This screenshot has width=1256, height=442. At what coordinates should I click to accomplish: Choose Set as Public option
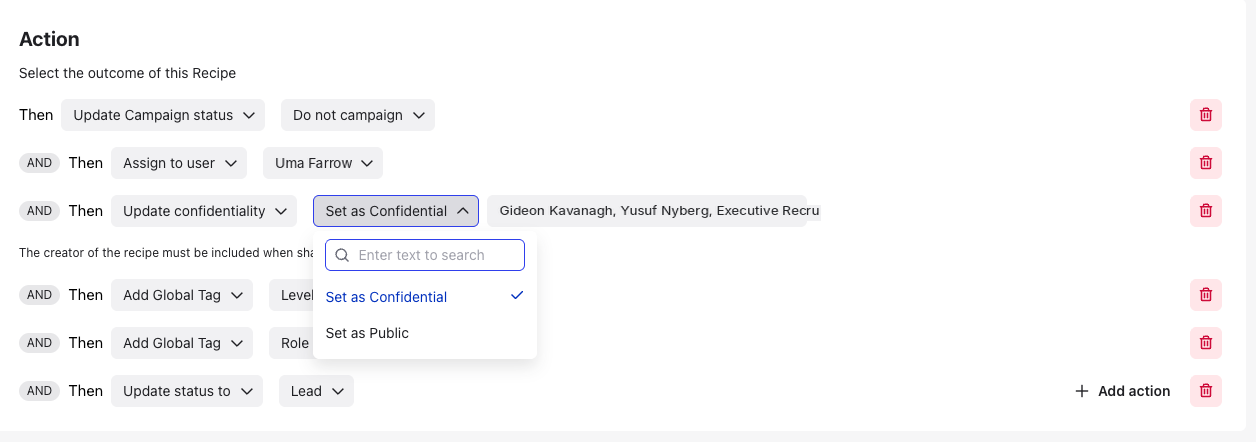click(425, 333)
